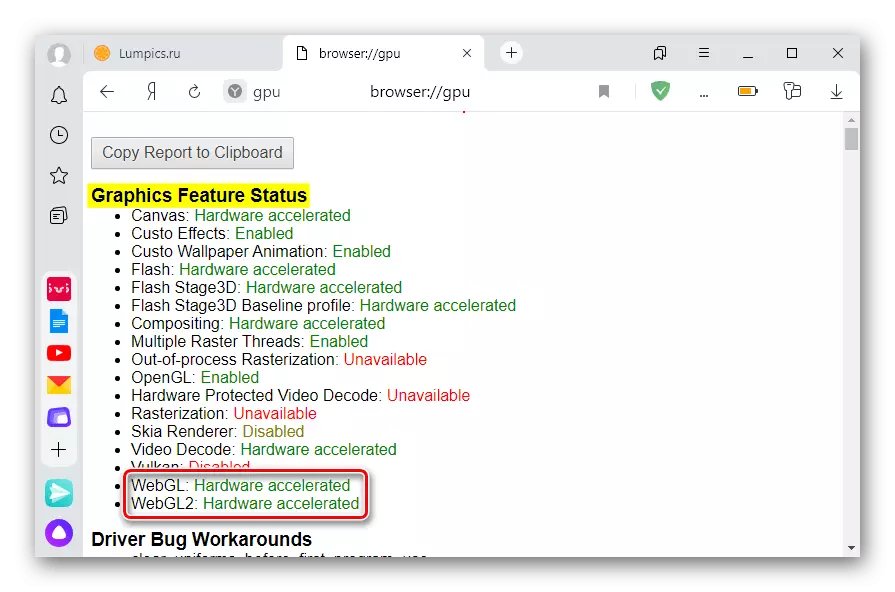The height and width of the screenshot is (592, 895).
Task: Open the blue documents sidebar shortcut
Action: tap(59, 321)
